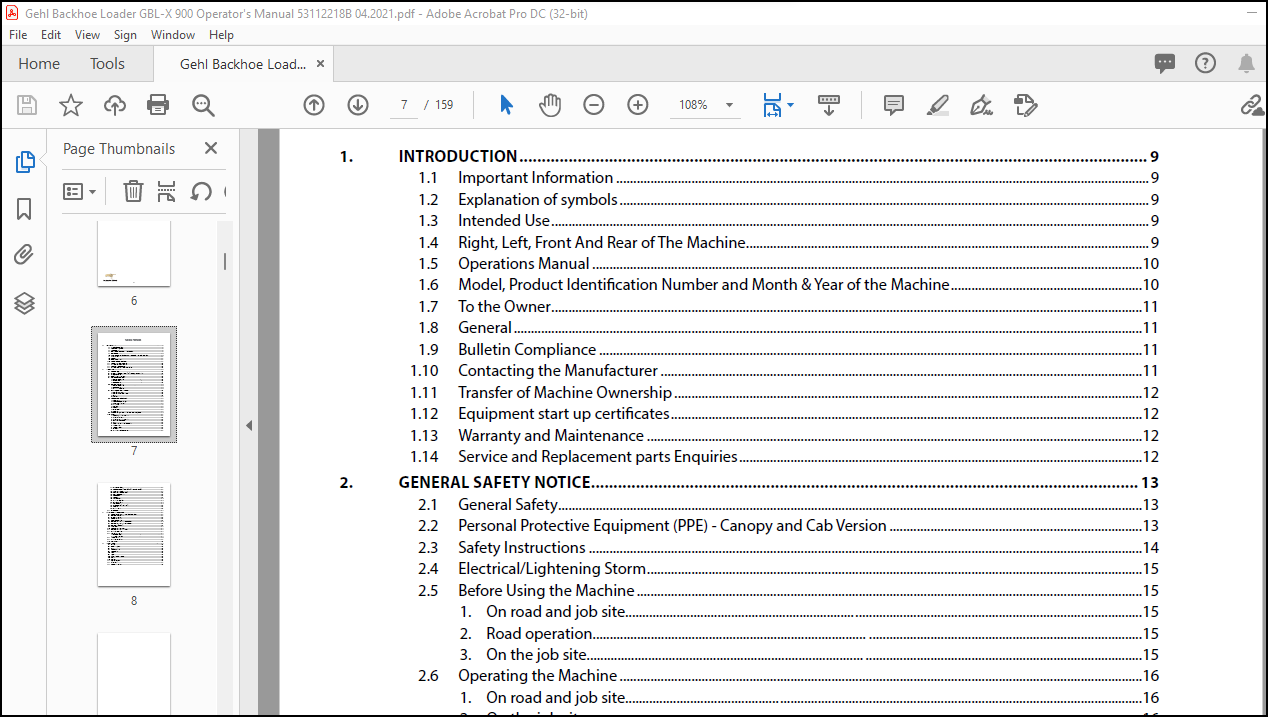
Task: Open thumbnails panel options menu dropdown
Action: click(80, 191)
